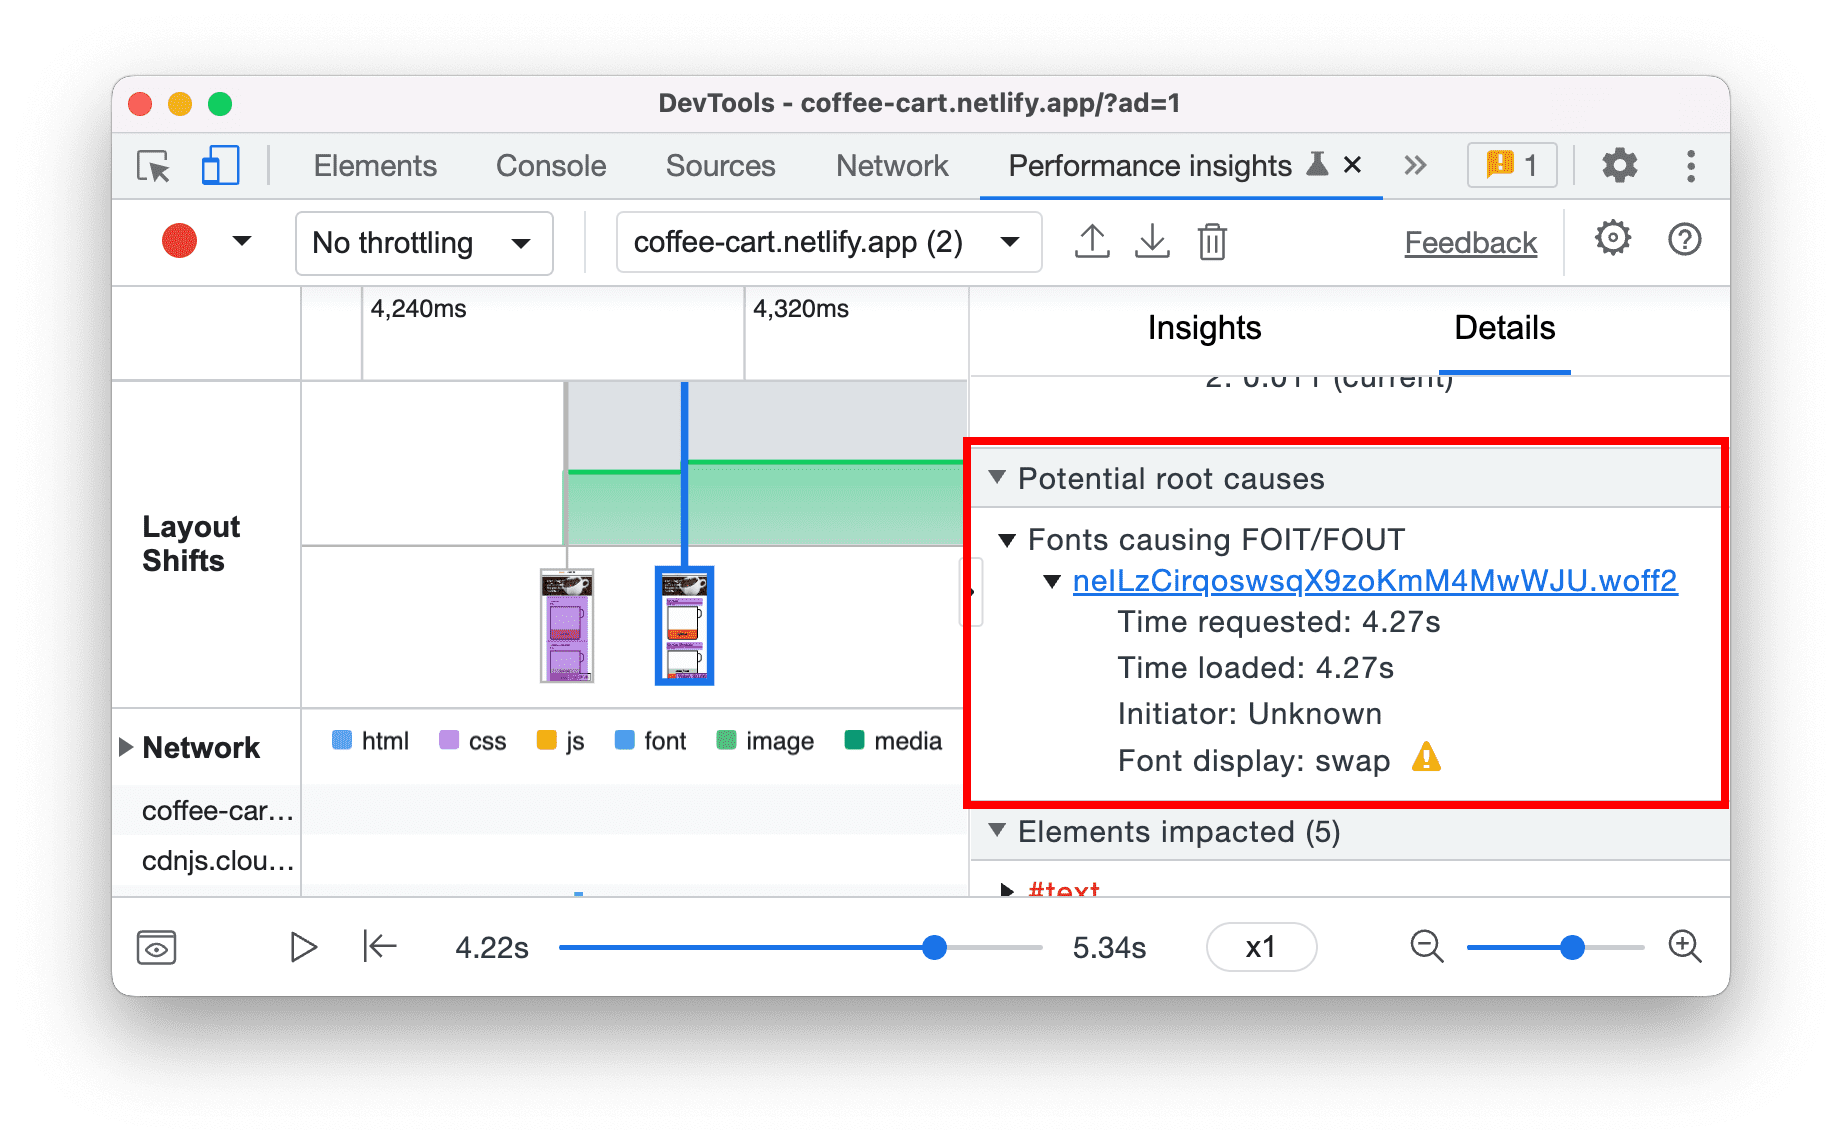The width and height of the screenshot is (1842, 1144).
Task: Click the playback position slider
Action: click(x=933, y=947)
